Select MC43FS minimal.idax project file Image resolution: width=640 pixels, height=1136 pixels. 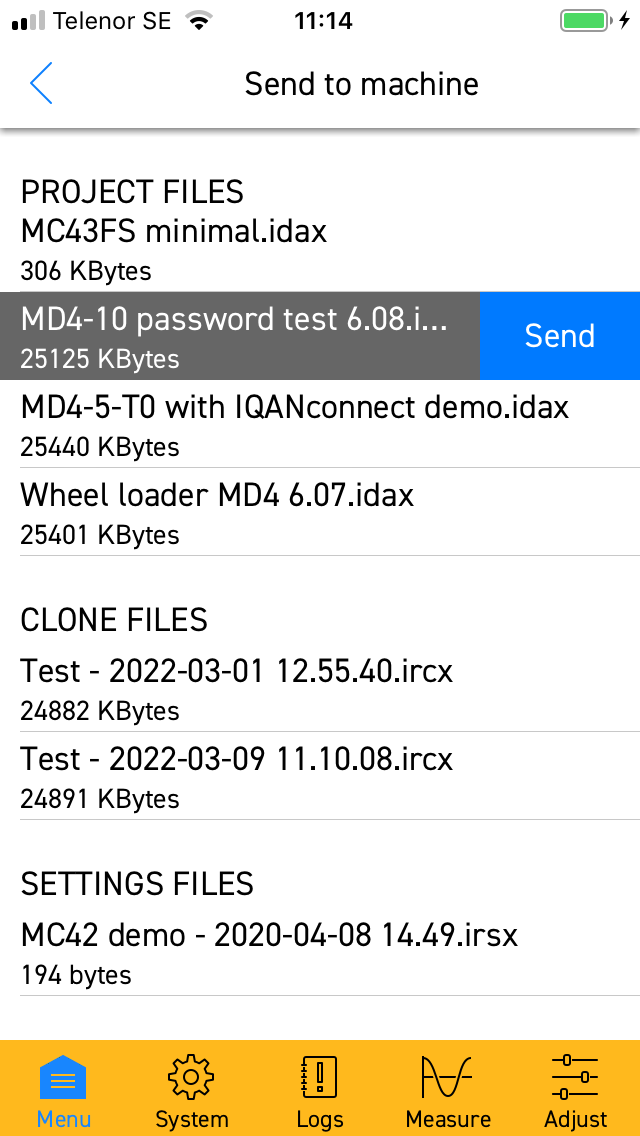tap(320, 249)
